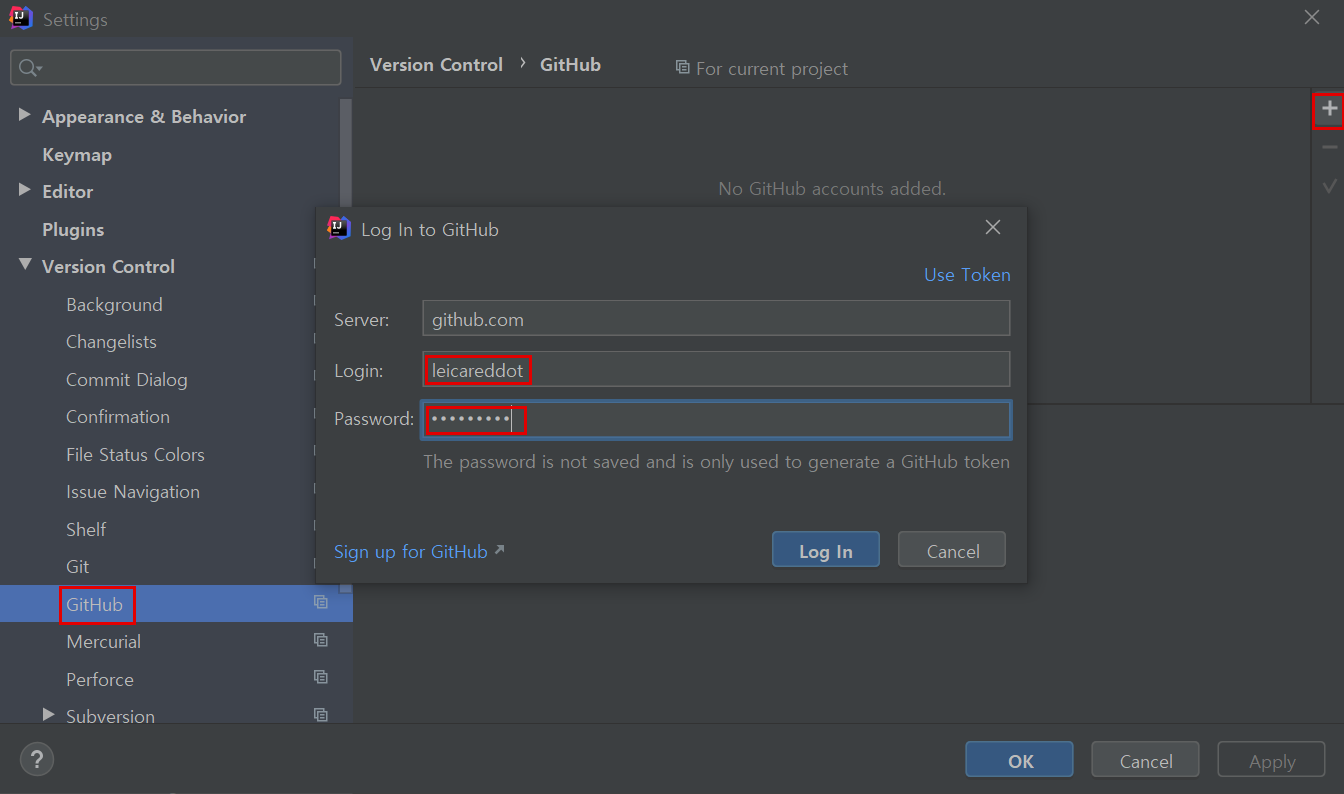Click the IntelliJ icon in login dialog title
Screen dimensions: 1344x794
click(x=339, y=228)
